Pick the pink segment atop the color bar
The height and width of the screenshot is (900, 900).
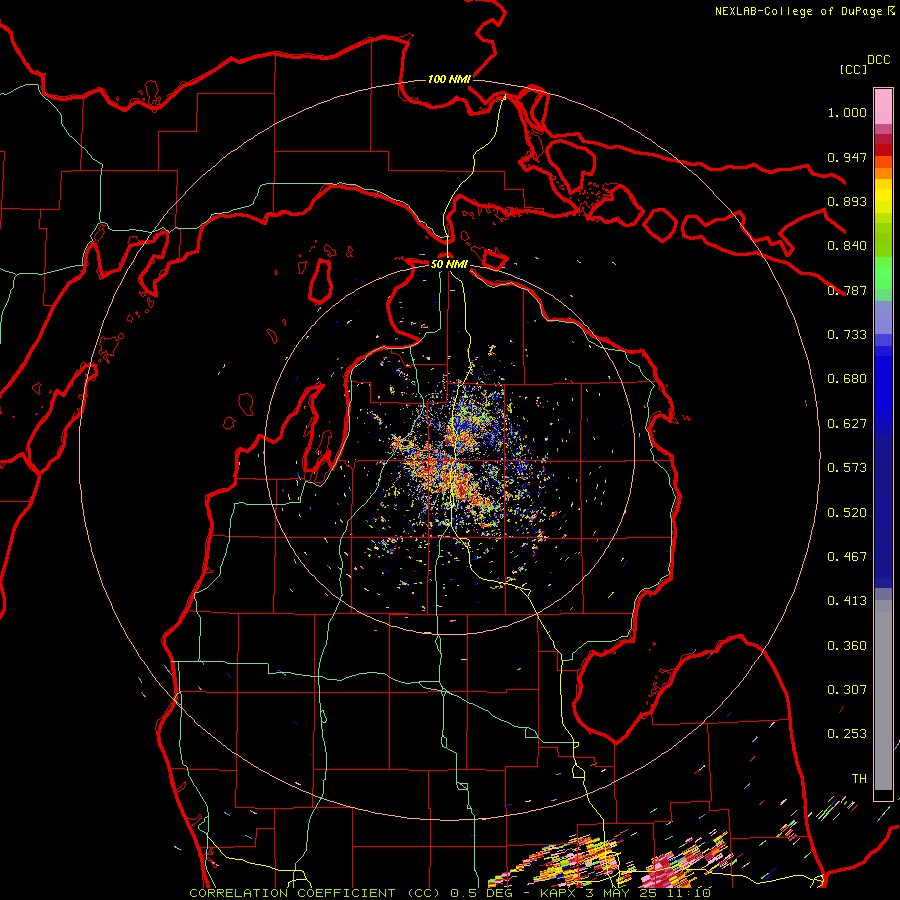(x=883, y=106)
